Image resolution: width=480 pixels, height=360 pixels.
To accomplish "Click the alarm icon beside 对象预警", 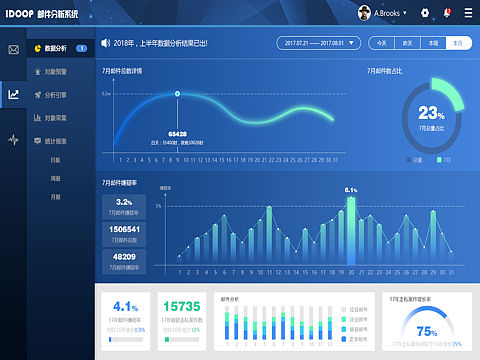I will click(x=38, y=72).
